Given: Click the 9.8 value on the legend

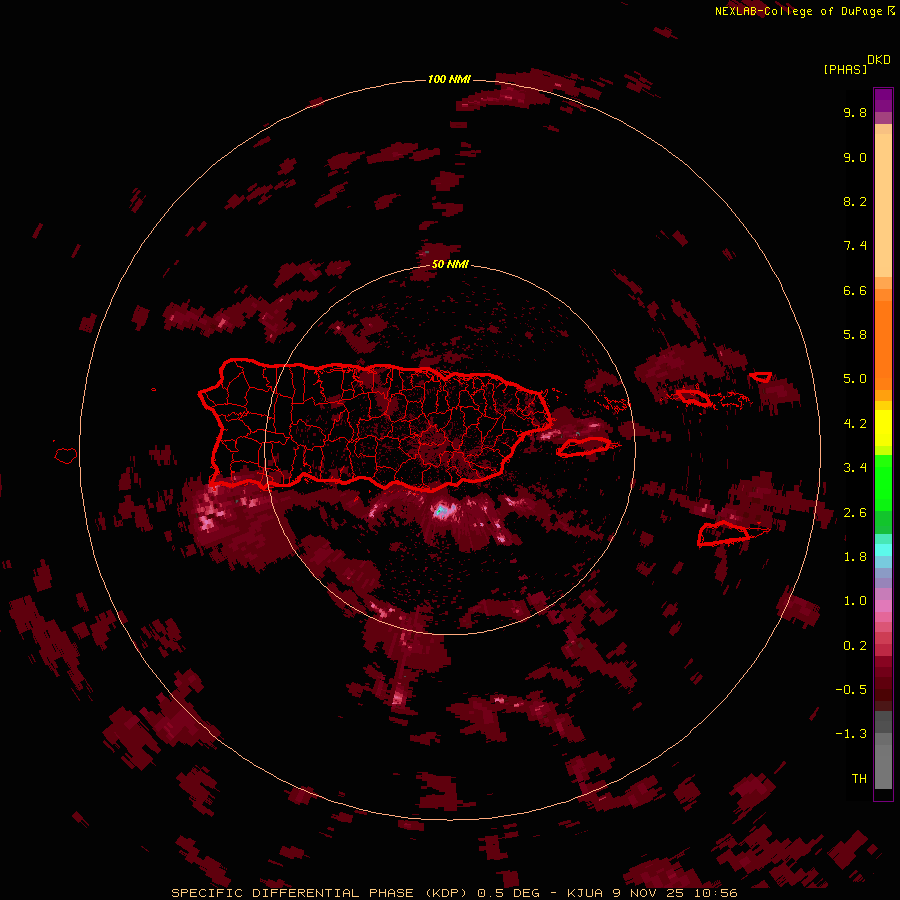Looking at the screenshot, I should 855,112.
